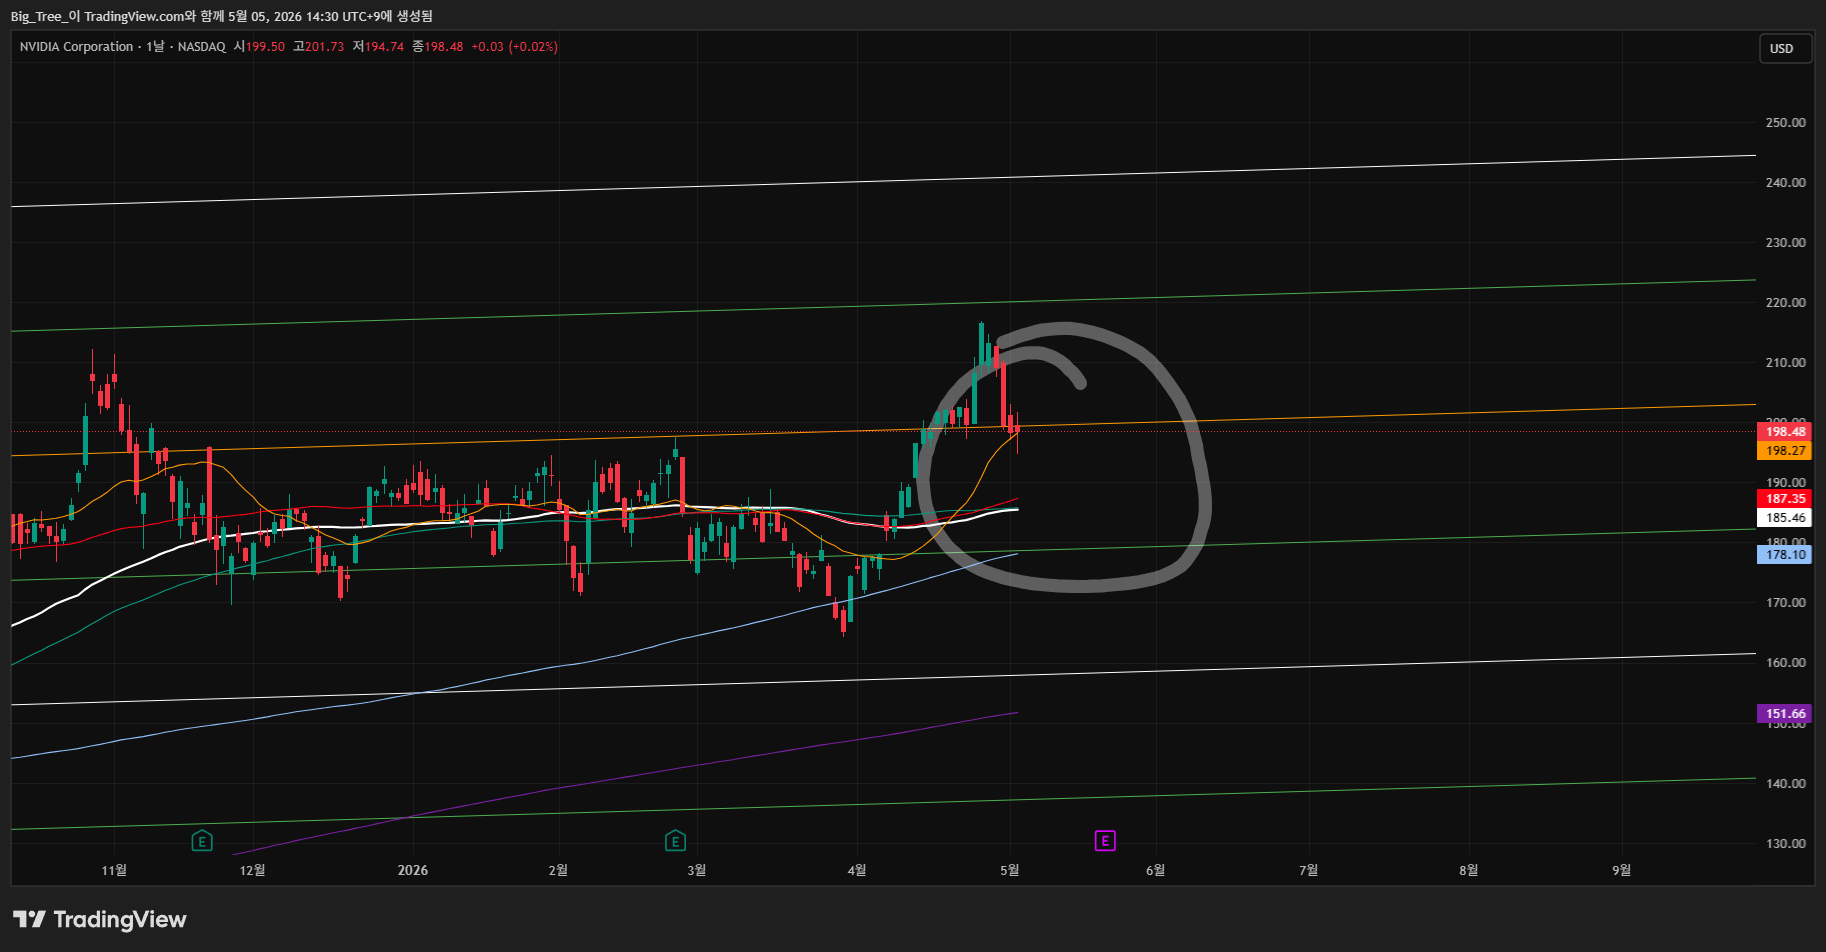Viewport: 1826px width, 952px height.
Task: Select the blue 178.10 moving average label
Action: click(1785, 555)
